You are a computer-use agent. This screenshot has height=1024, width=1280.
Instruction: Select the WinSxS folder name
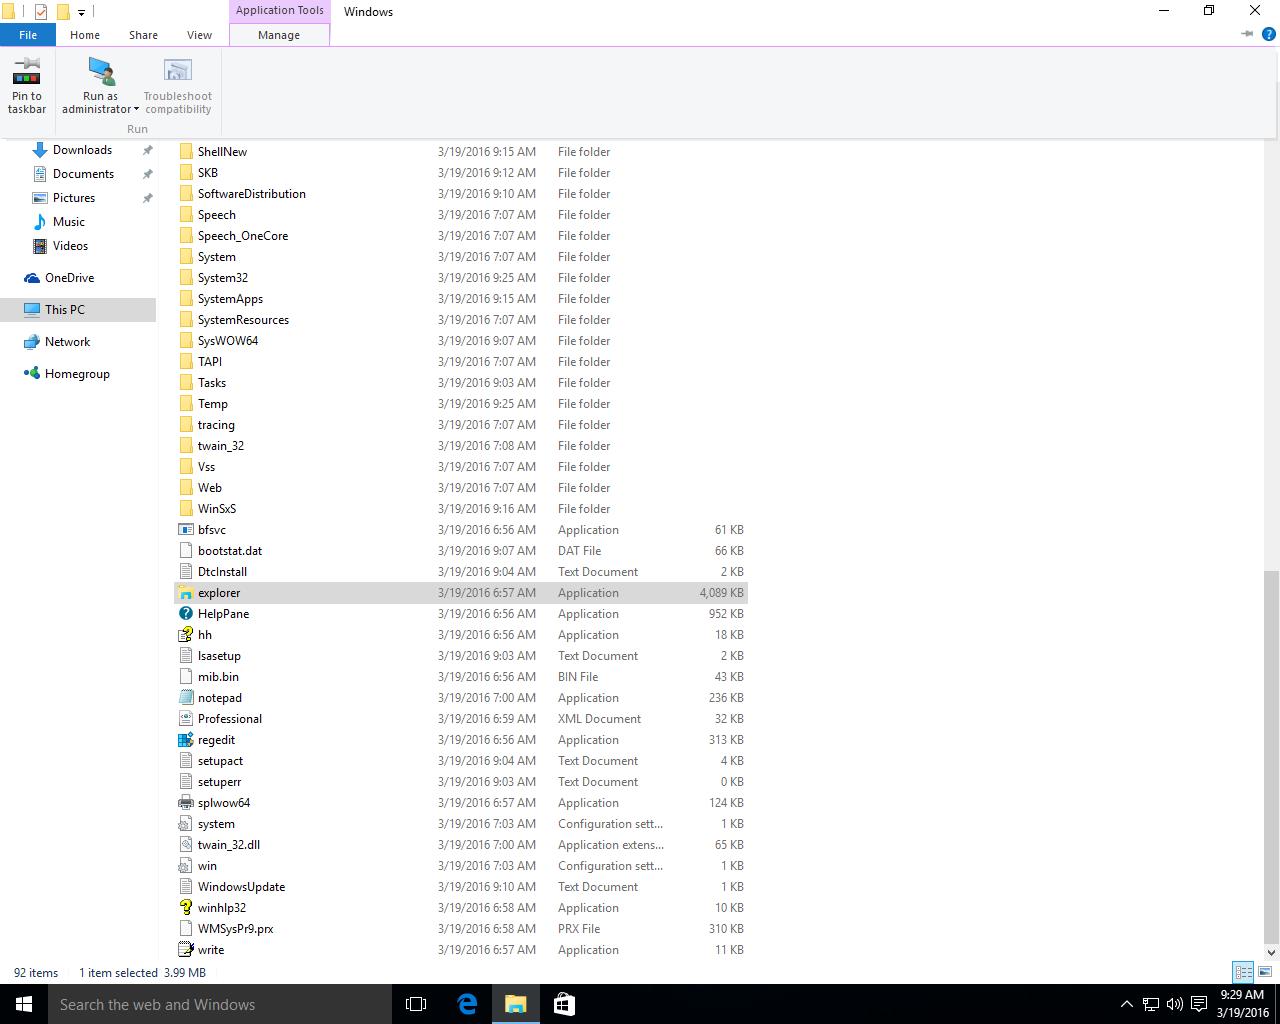click(x=217, y=509)
